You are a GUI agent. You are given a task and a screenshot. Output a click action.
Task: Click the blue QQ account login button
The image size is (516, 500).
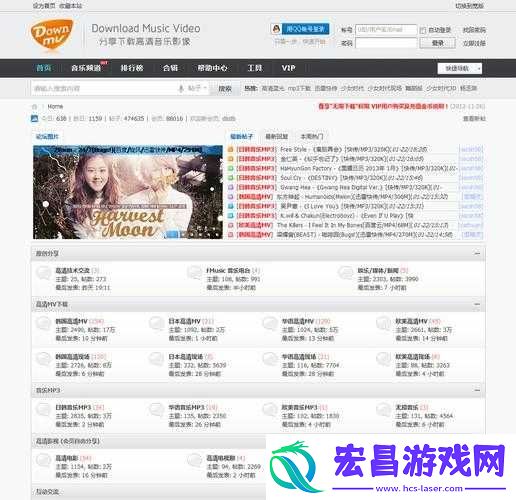pos(305,29)
